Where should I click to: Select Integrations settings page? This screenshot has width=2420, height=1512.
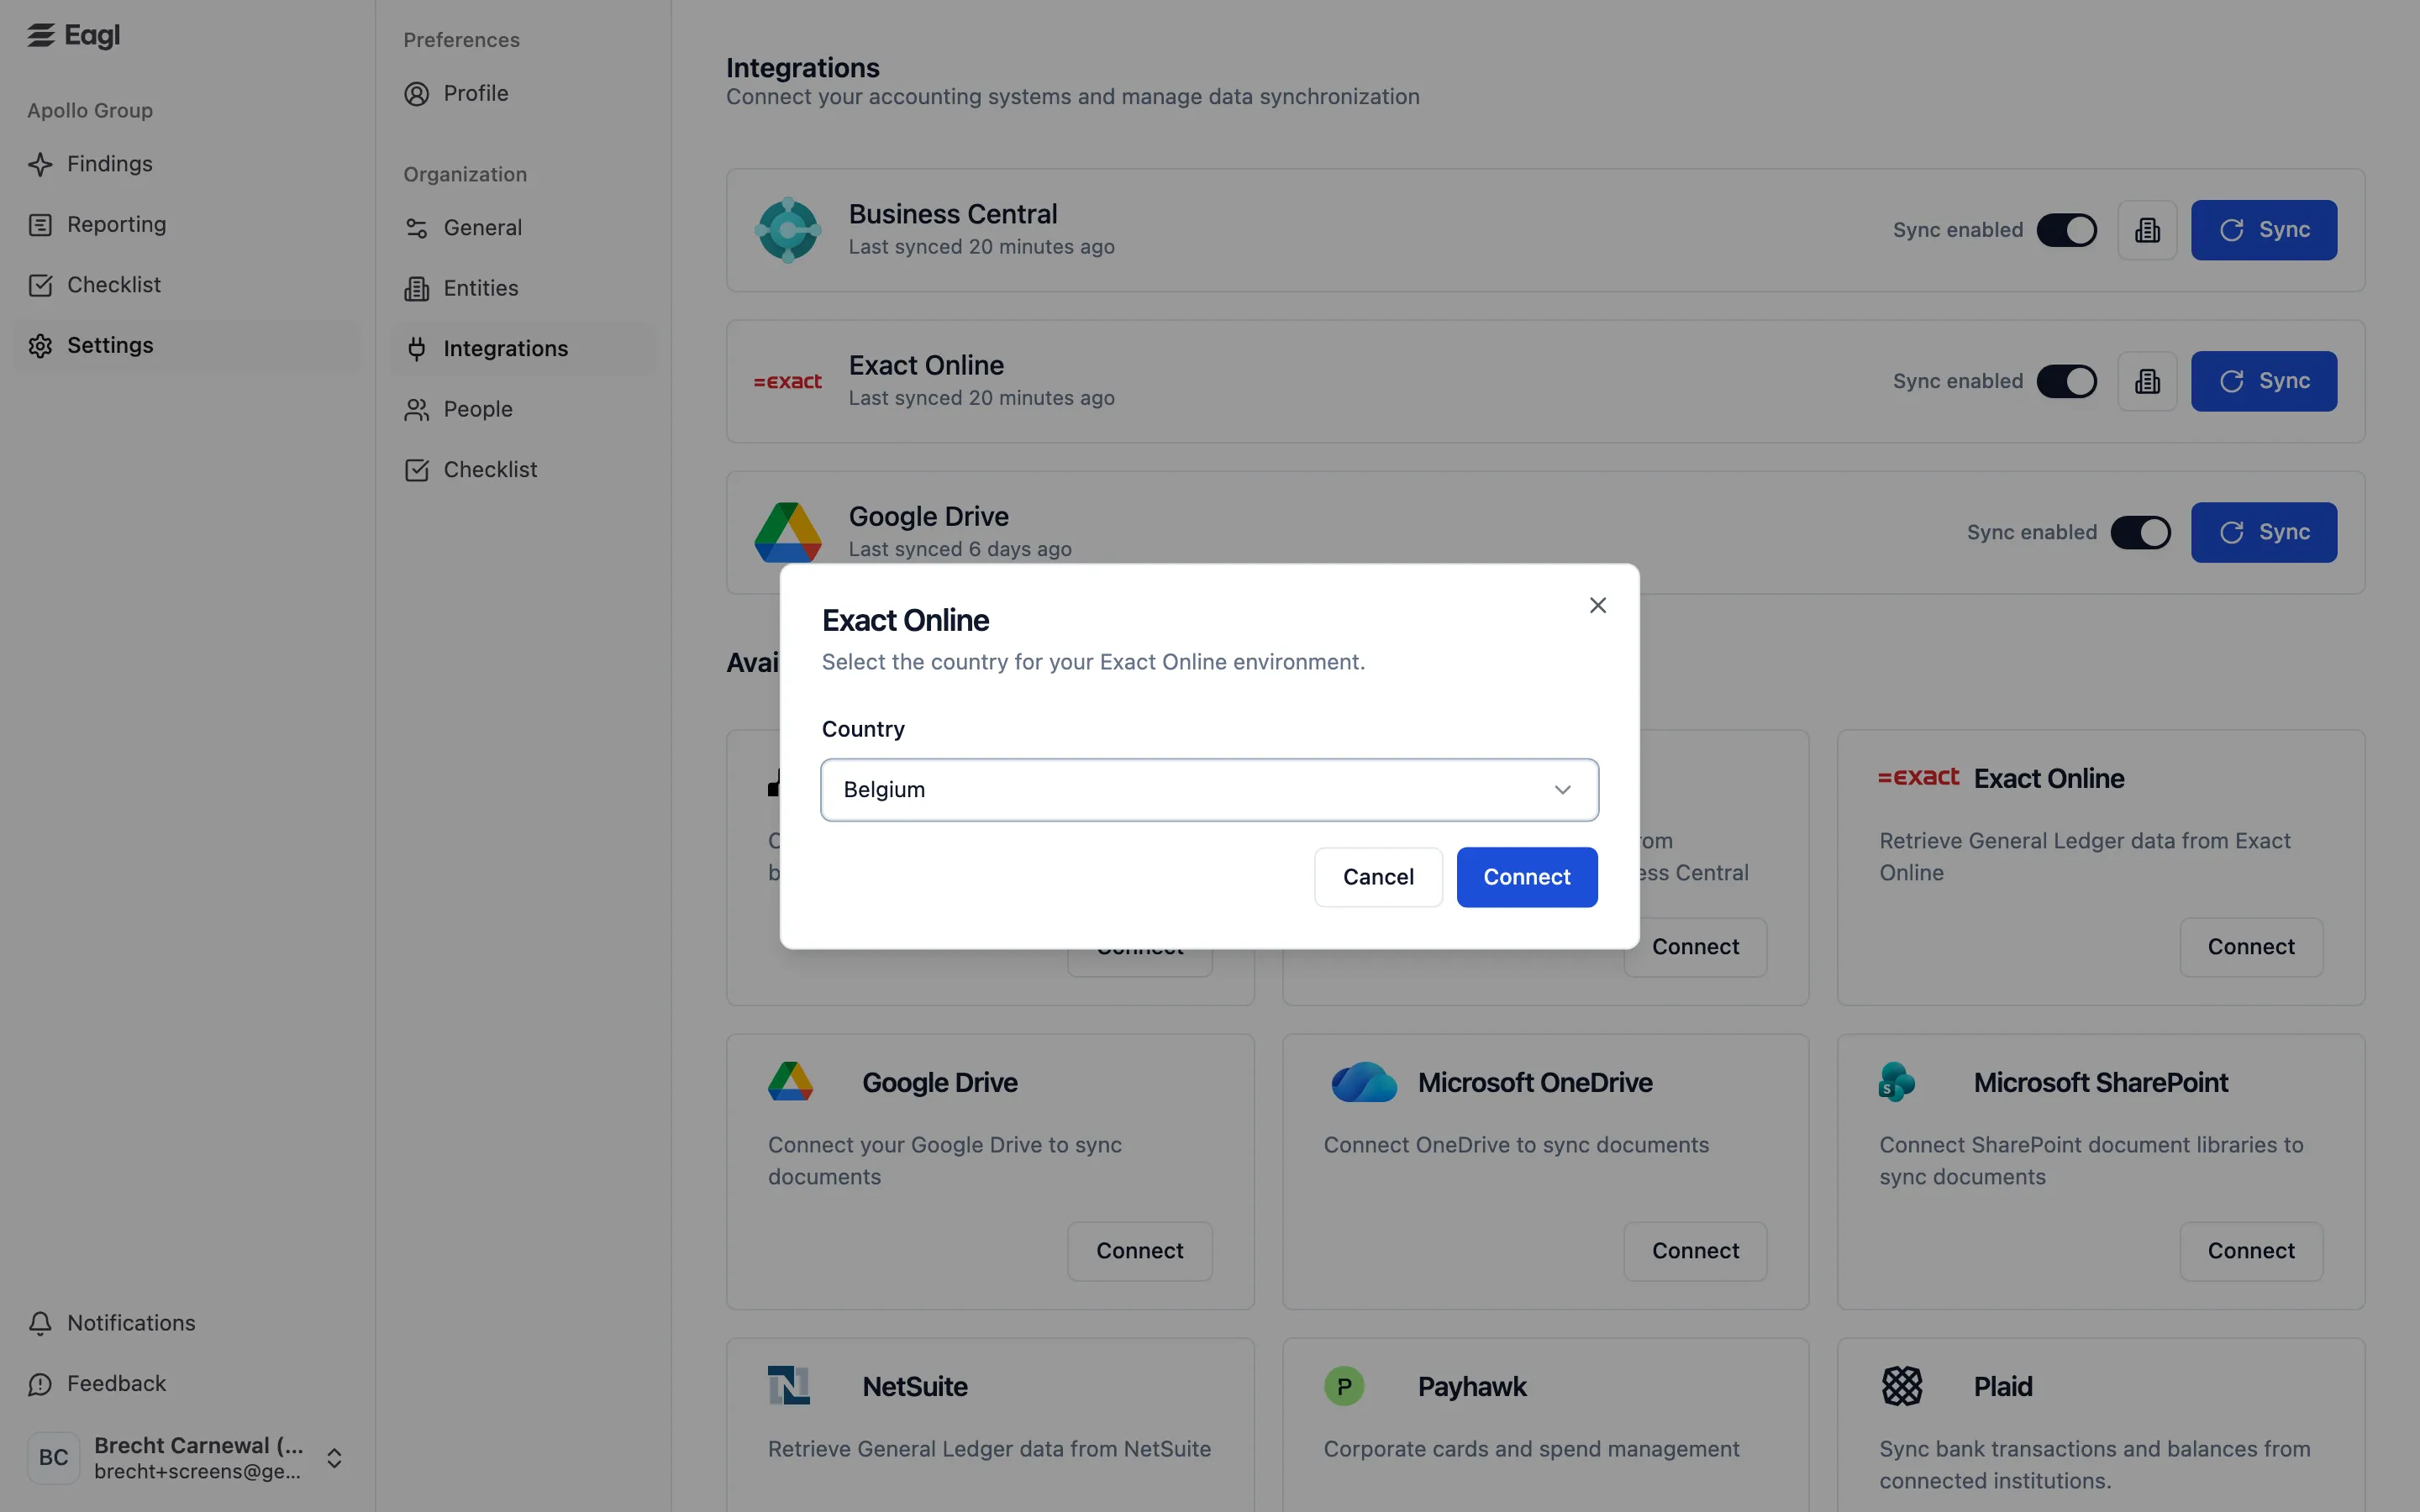(523, 349)
